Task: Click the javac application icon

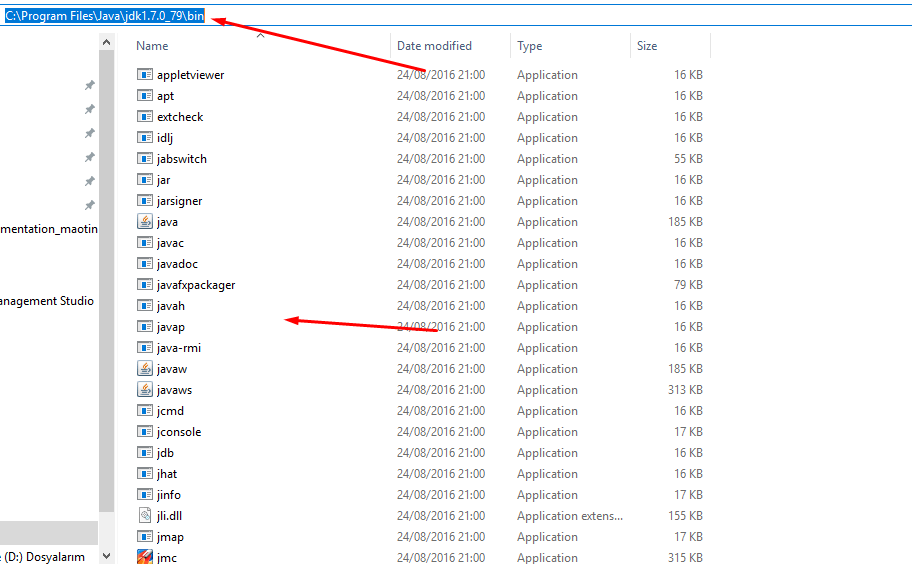Action: pyautogui.click(x=145, y=243)
